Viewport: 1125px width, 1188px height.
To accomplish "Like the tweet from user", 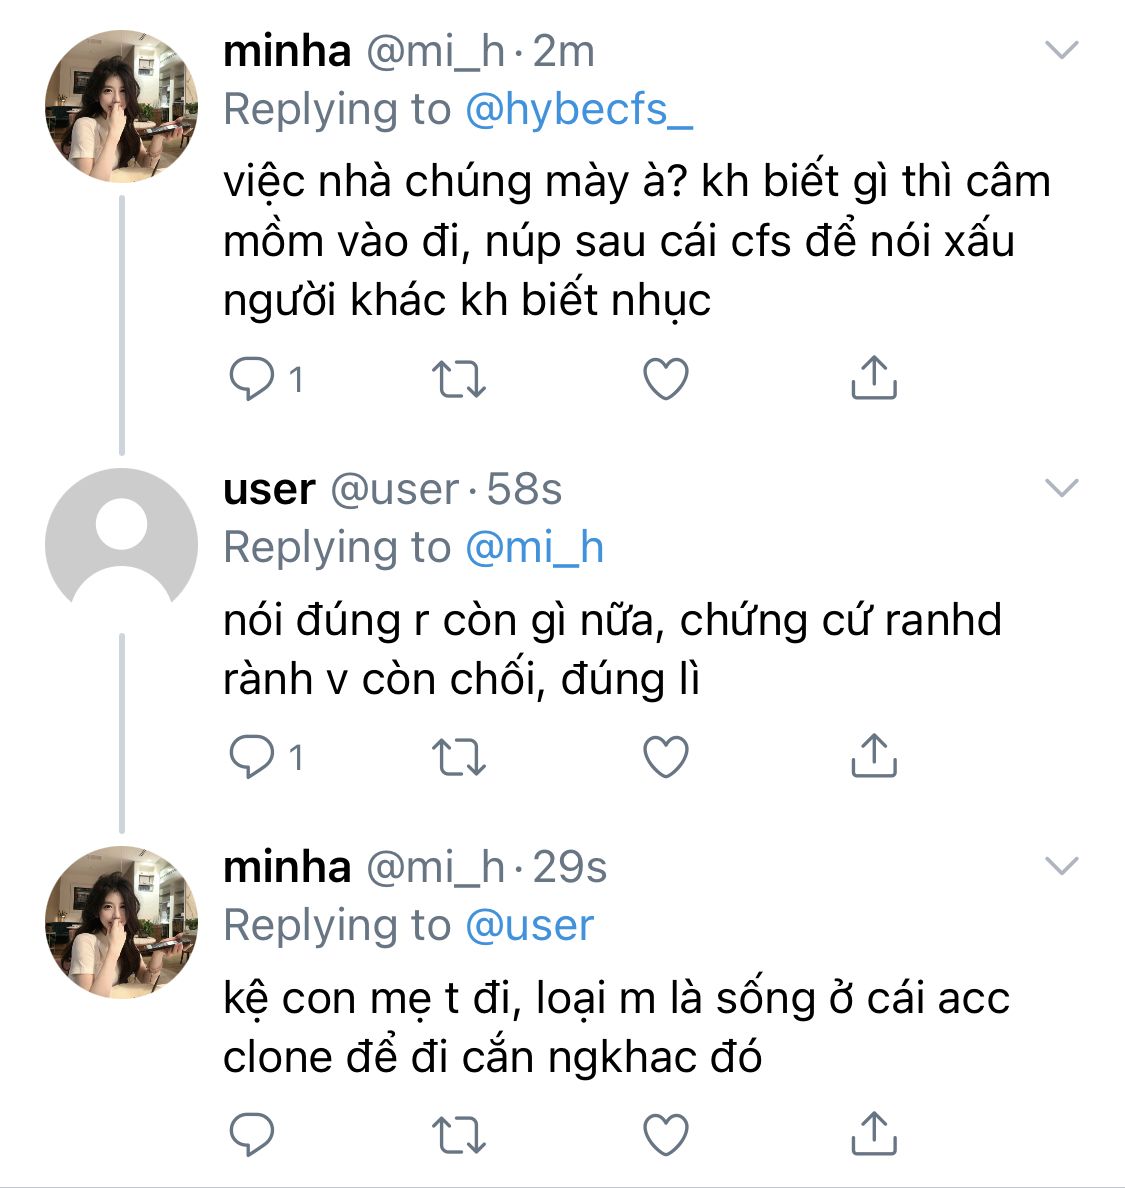I will tap(665, 757).
